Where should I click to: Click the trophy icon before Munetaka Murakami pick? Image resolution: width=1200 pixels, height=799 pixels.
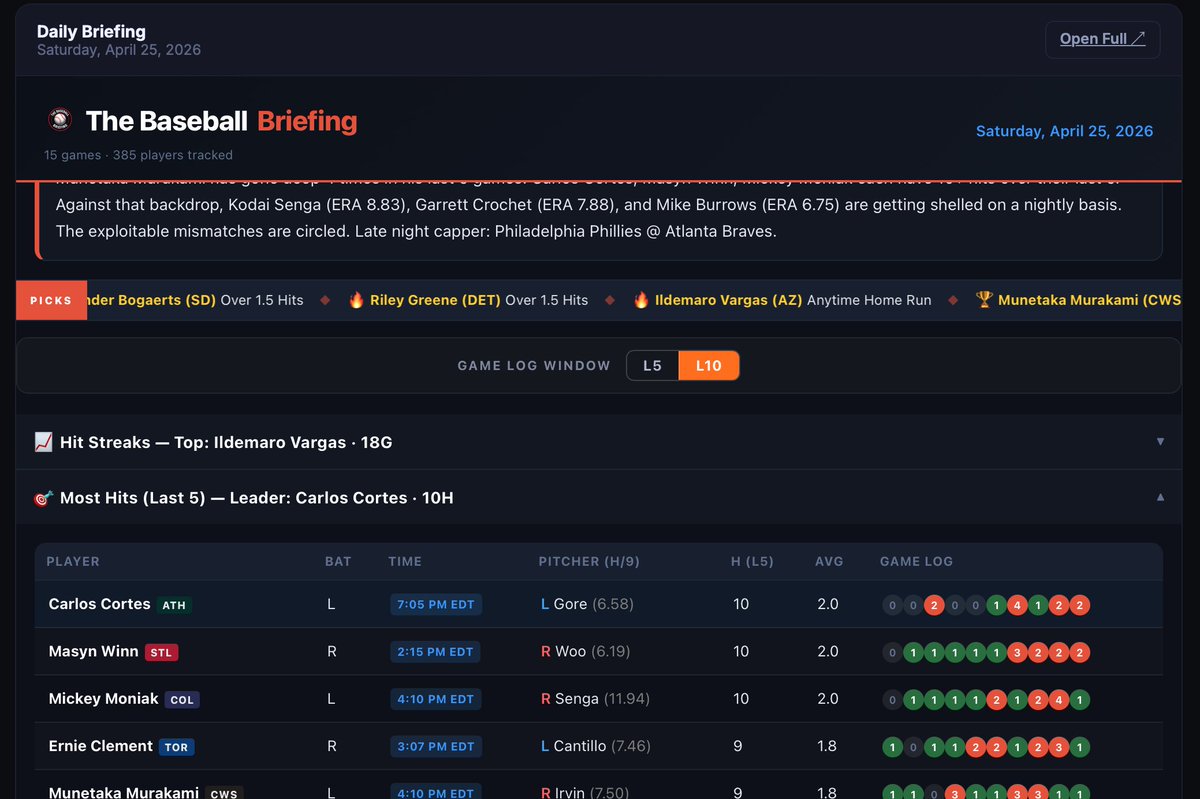pos(984,300)
